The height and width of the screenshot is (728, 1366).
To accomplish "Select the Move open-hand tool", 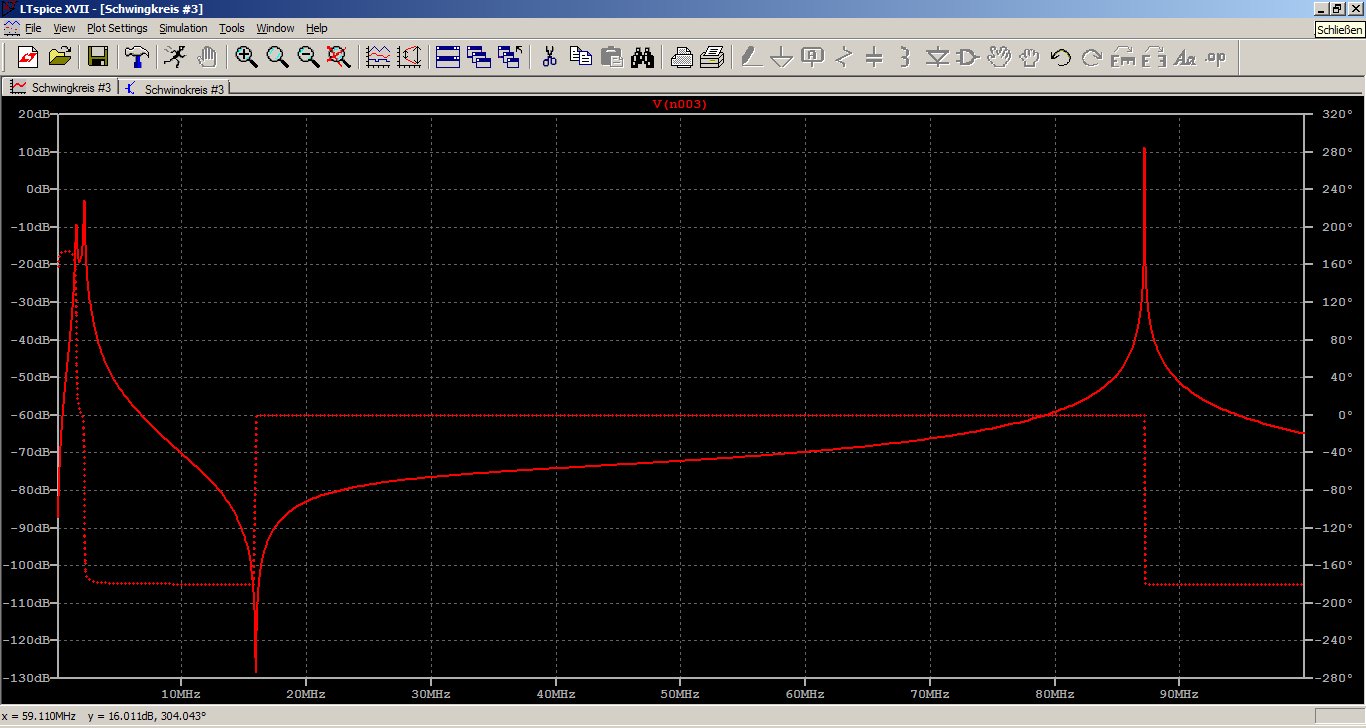I will 999,57.
